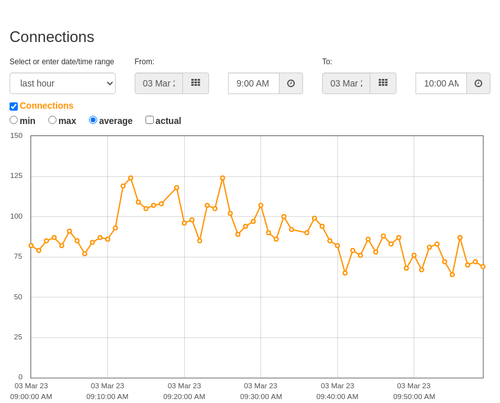
Task: Click the average option label text
Action: [116, 121]
